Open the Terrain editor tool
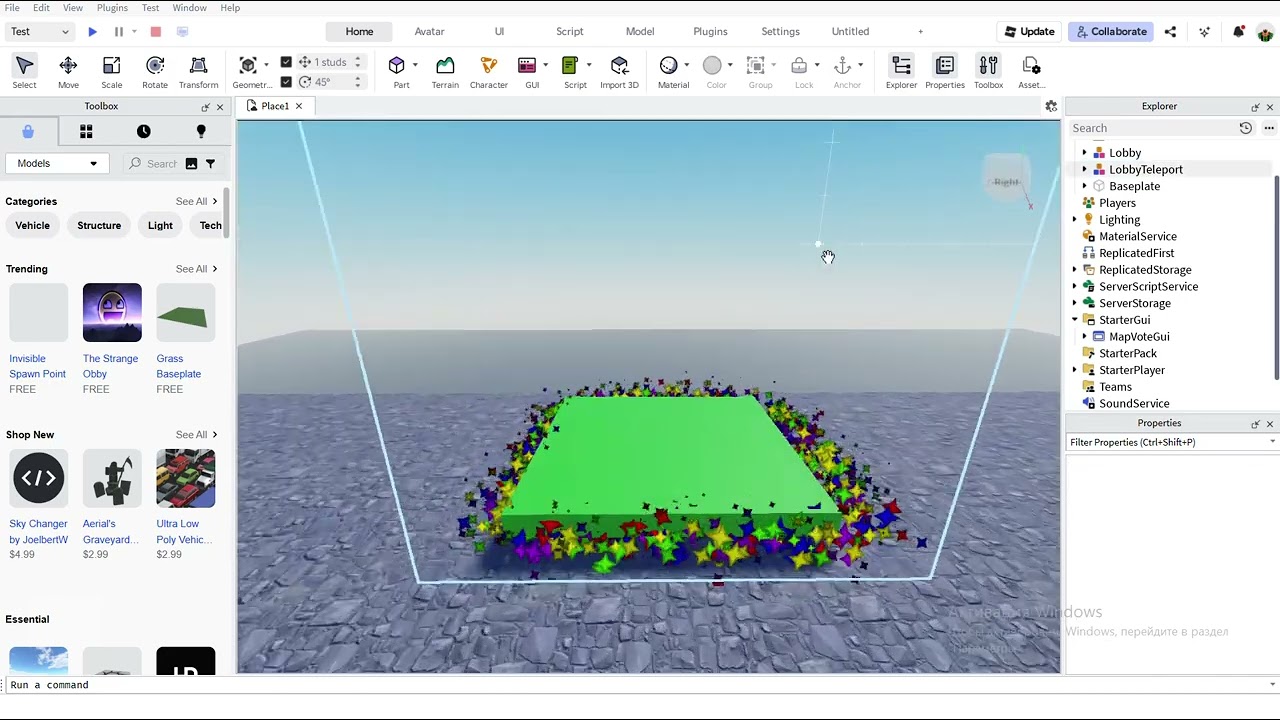Viewport: 1280px width, 720px height. click(445, 72)
